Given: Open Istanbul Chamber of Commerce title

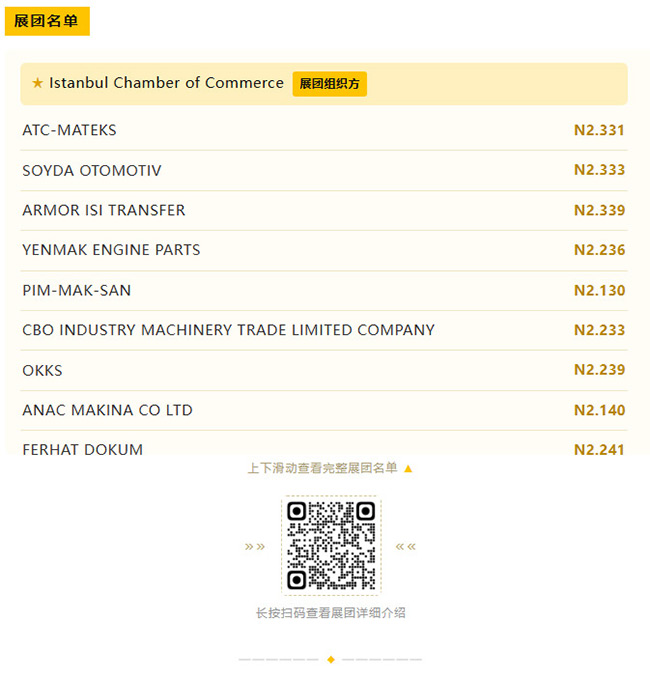Looking at the screenshot, I should point(167,83).
